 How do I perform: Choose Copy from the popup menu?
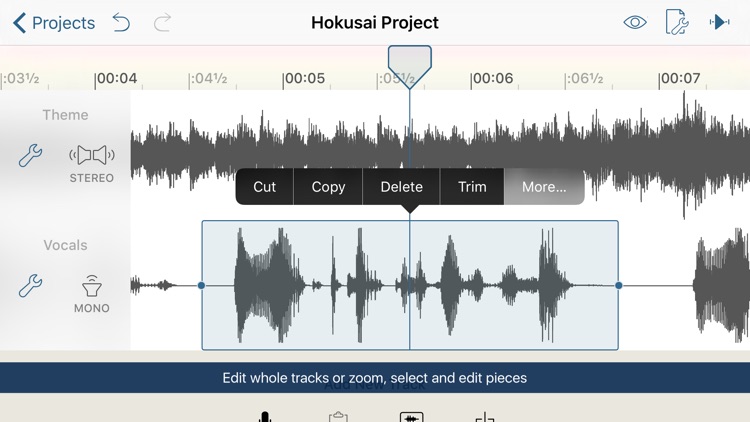coord(328,187)
